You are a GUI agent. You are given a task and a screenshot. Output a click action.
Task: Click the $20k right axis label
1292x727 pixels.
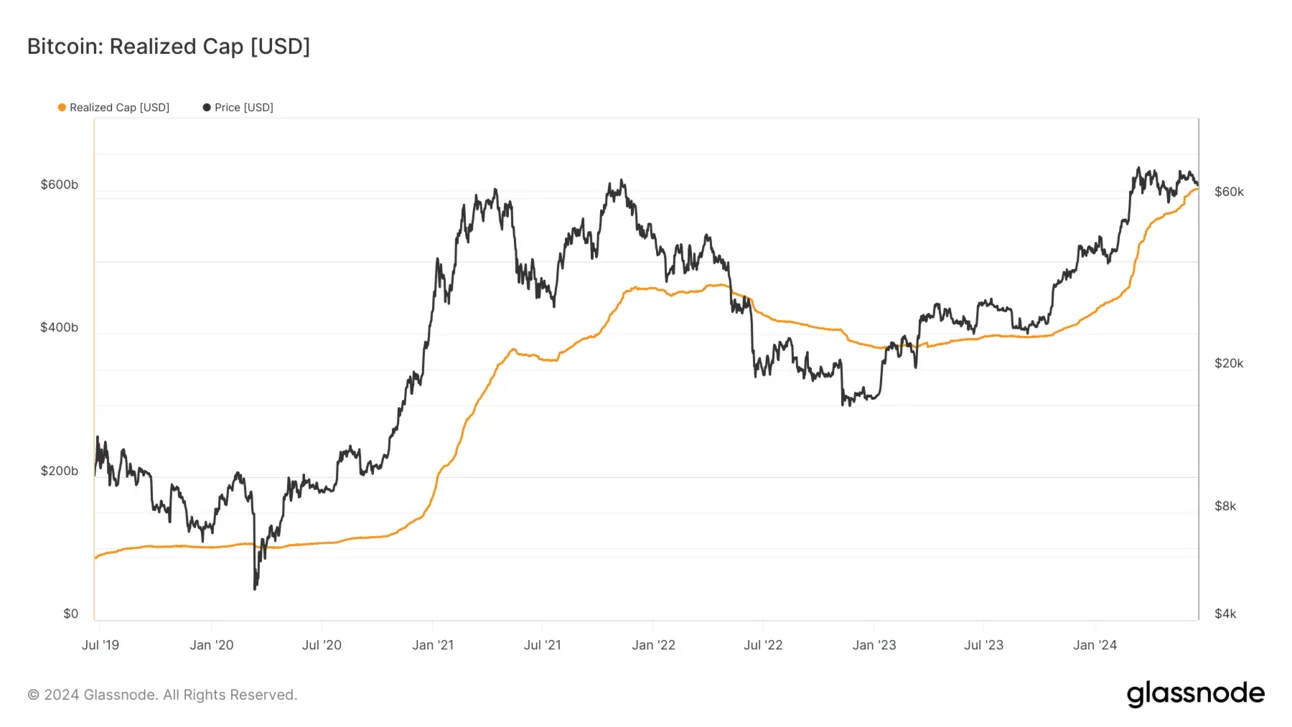1228,364
